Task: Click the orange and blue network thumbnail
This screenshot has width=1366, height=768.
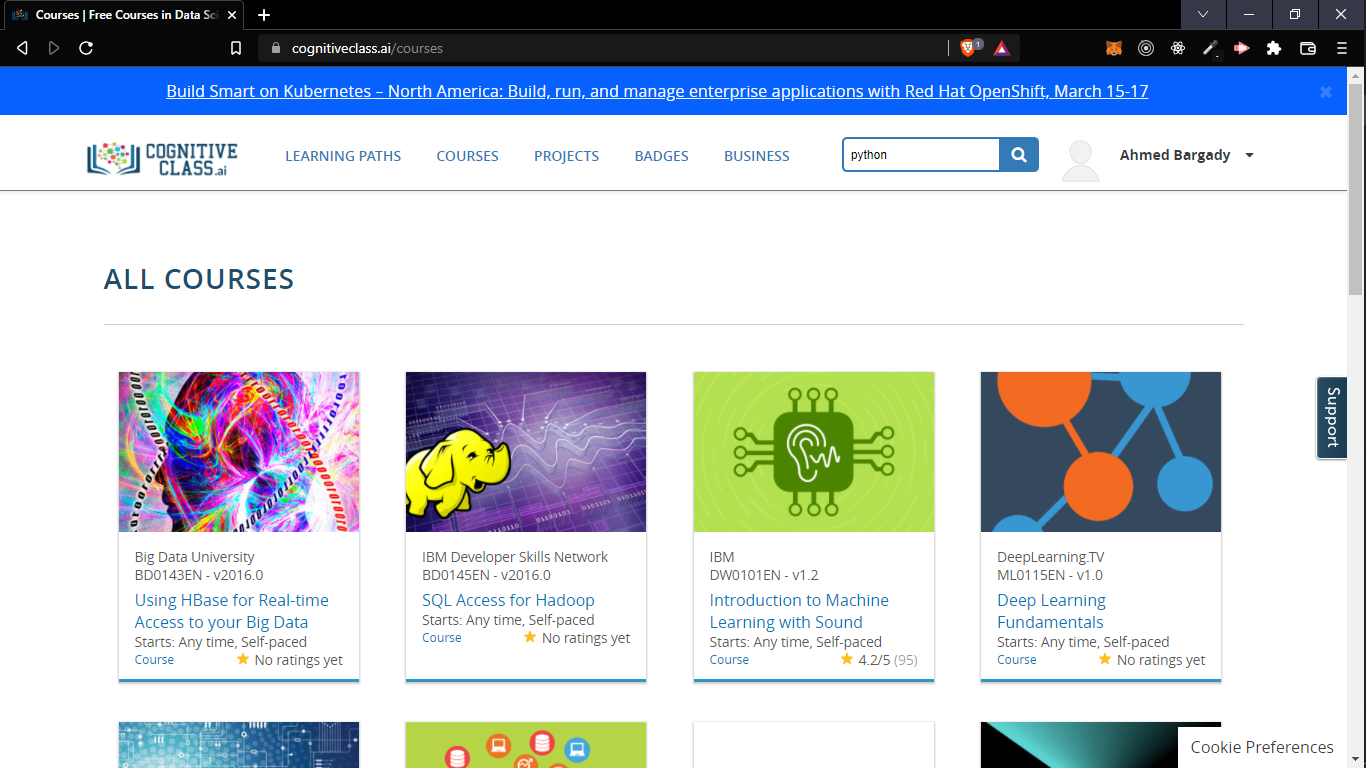Action: point(1101,452)
